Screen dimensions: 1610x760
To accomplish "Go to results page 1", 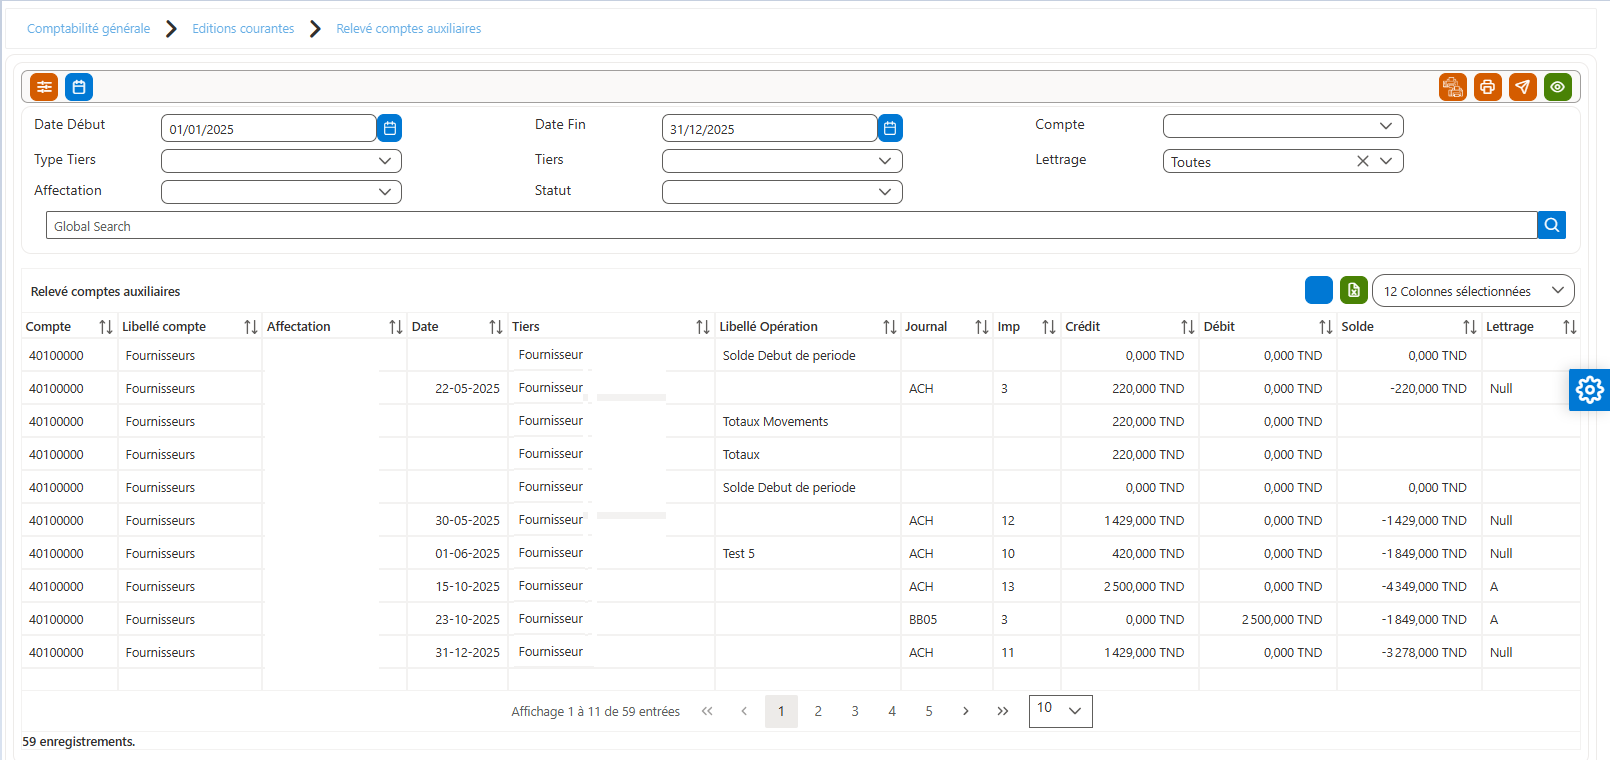I will (781, 711).
